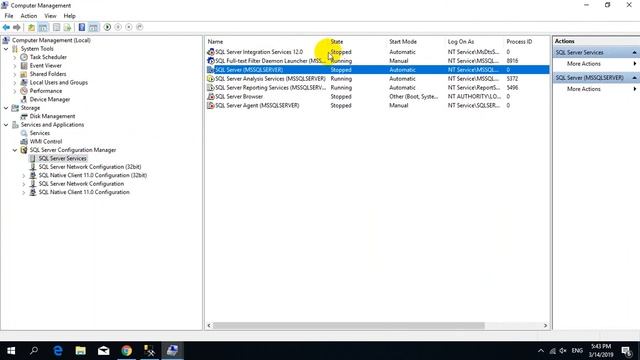The image size is (640, 360).
Task: Select SQL Server Reporting Services row
Action: pyautogui.click(x=378, y=88)
